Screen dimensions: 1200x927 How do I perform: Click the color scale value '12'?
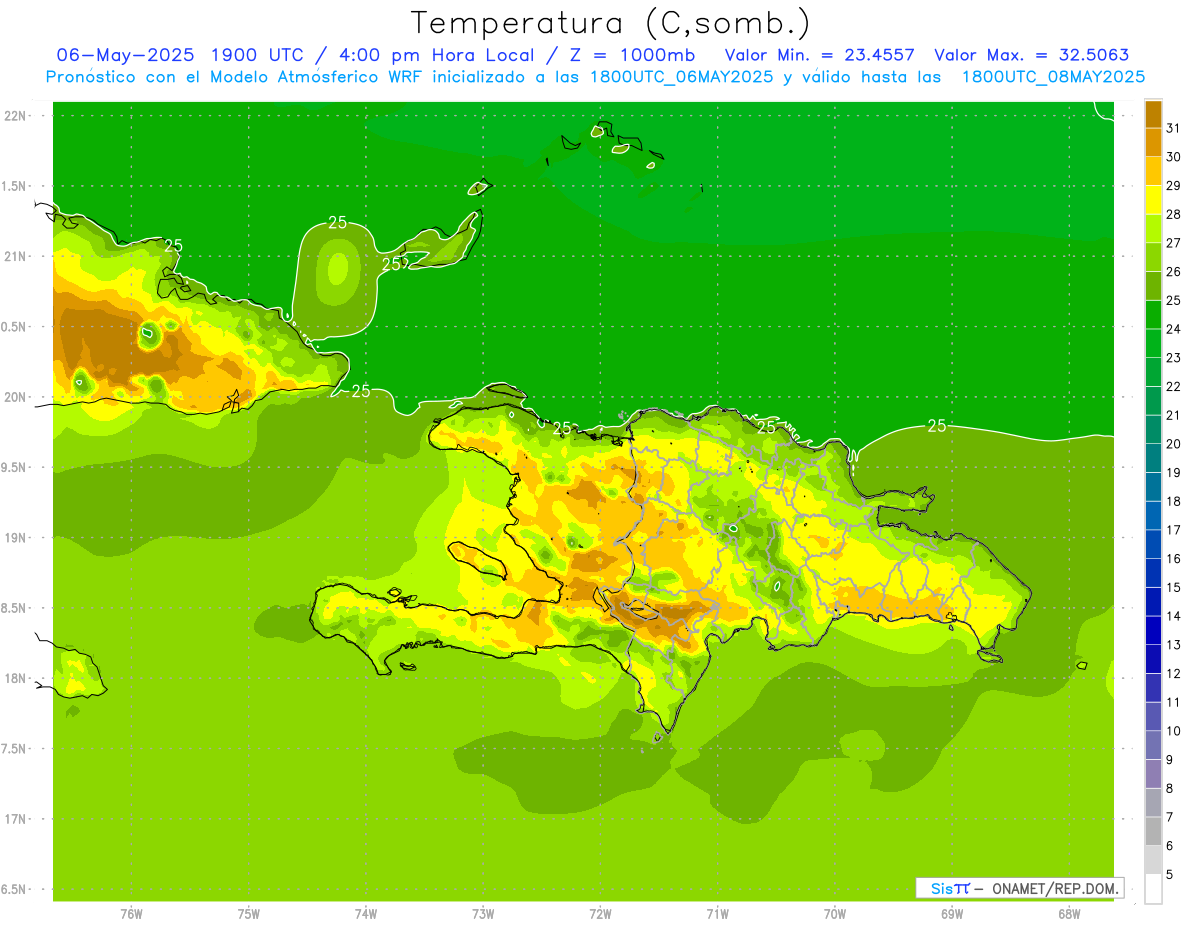(x=1174, y=673)
